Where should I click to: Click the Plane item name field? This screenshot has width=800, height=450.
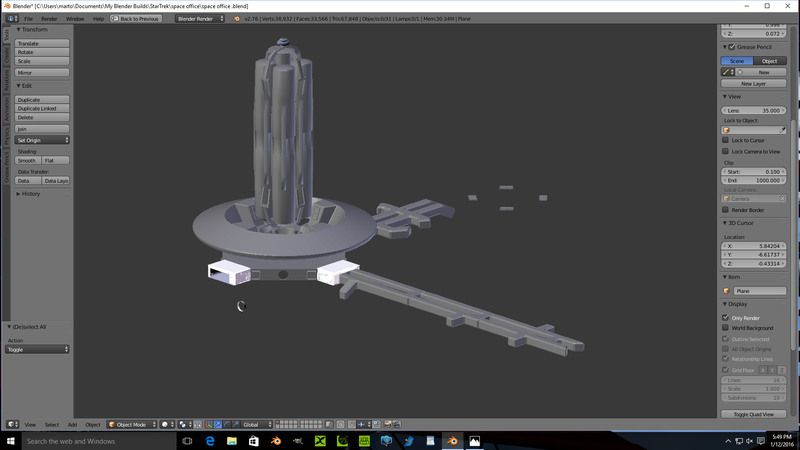coord(759,291)
